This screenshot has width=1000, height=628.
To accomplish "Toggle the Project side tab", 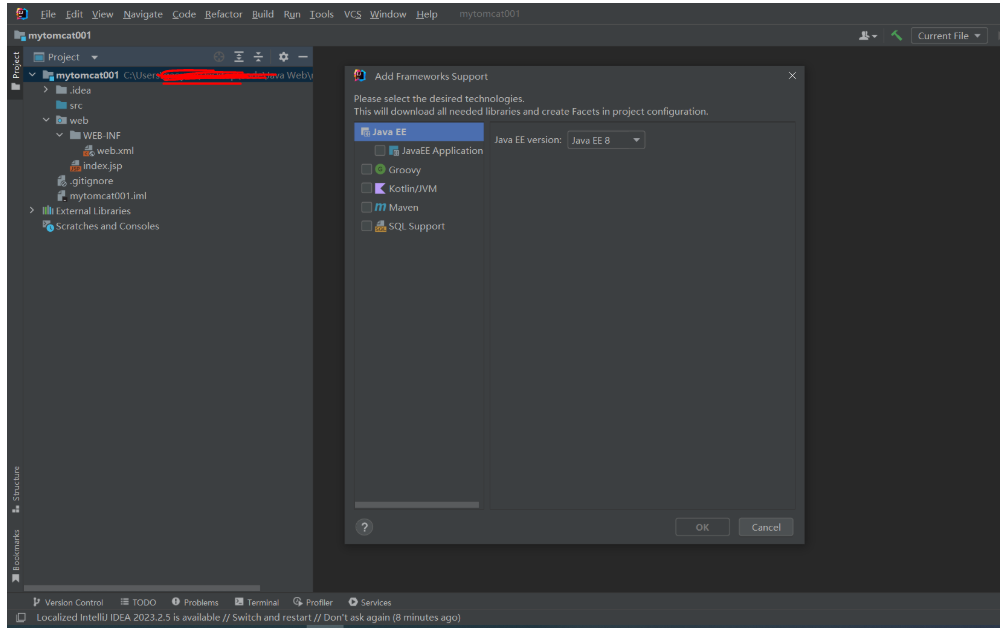I will [x=16, y=71].
